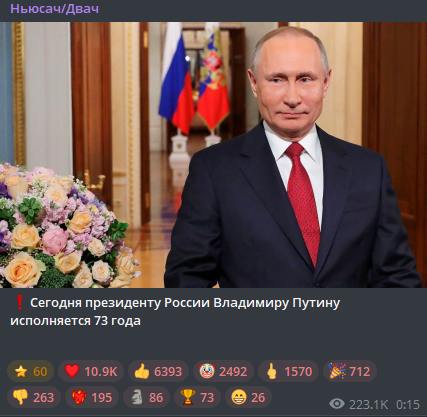The height and width of the screenshot is (417, 427).
Task: Click the eye views counter icon
Action: pos(337,404)
